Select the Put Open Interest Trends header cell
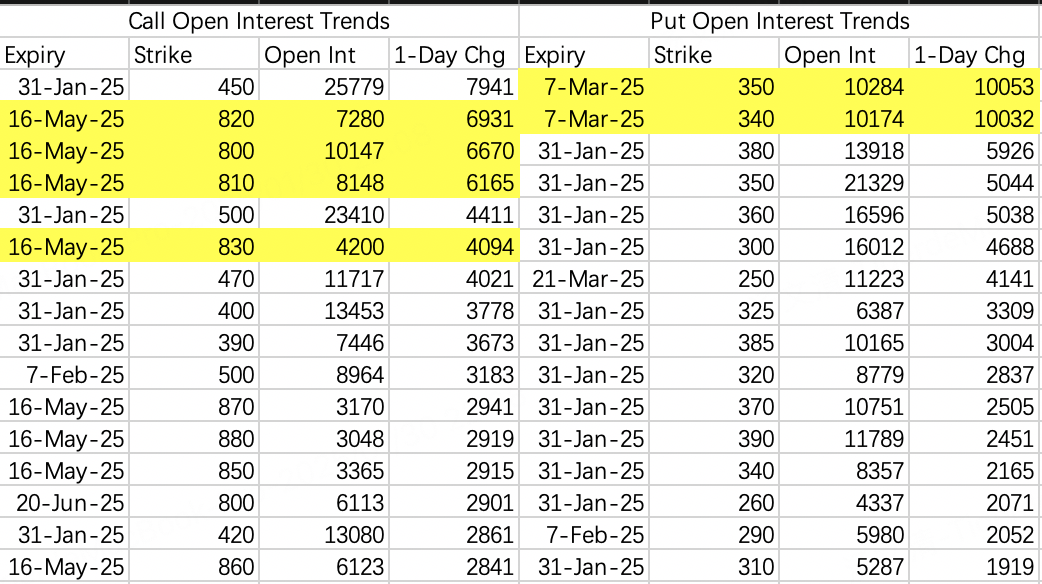 tap(780, 21)
